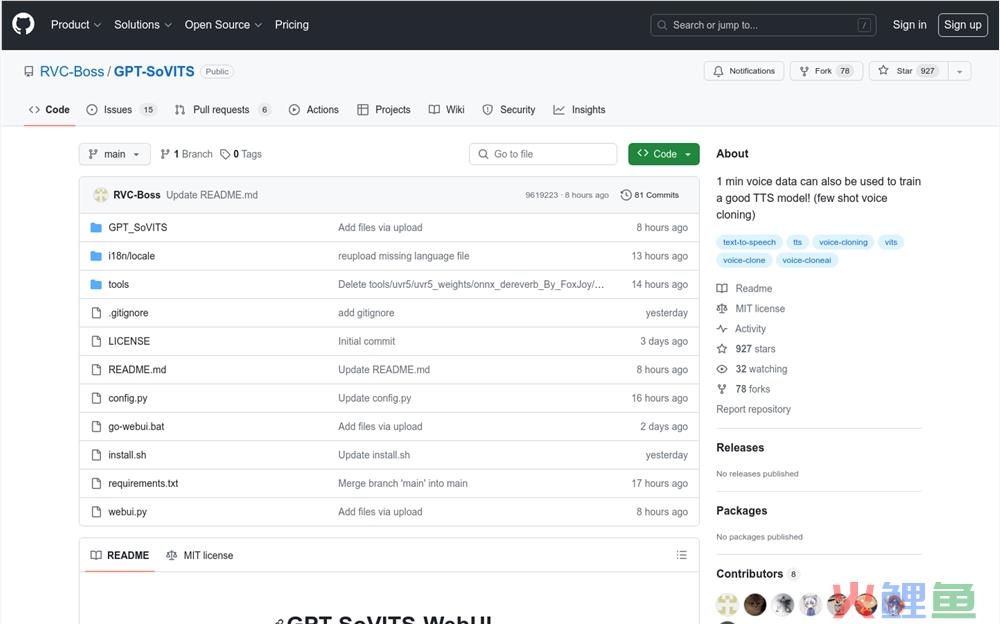Open the GPT-SoVITS repository link
The width and height of the screenshot is (1000, 624).
154,71
